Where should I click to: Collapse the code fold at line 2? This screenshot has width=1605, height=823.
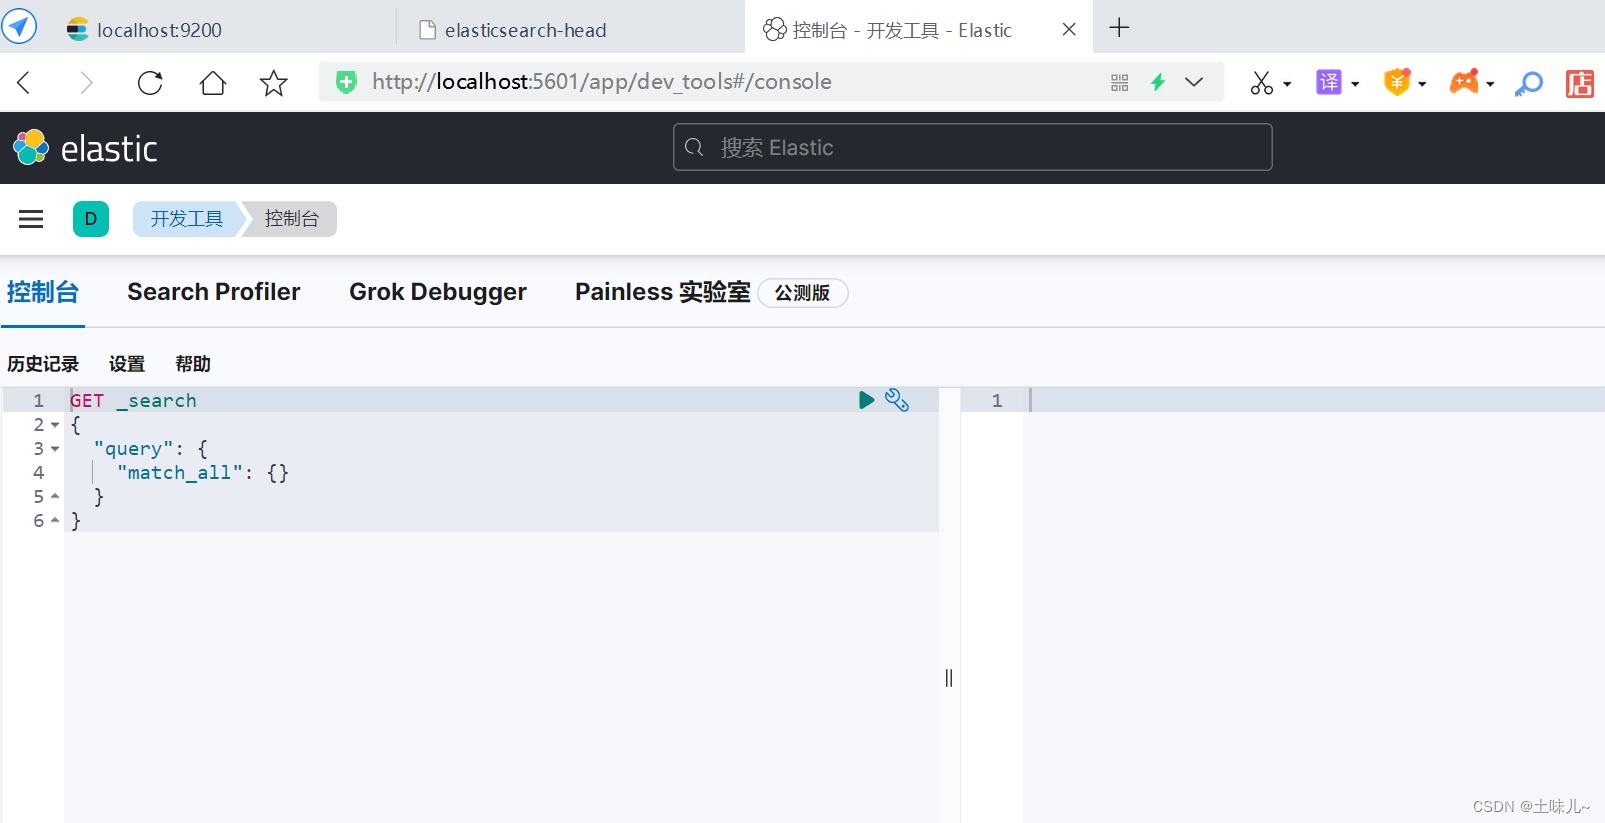coord(55,425)
